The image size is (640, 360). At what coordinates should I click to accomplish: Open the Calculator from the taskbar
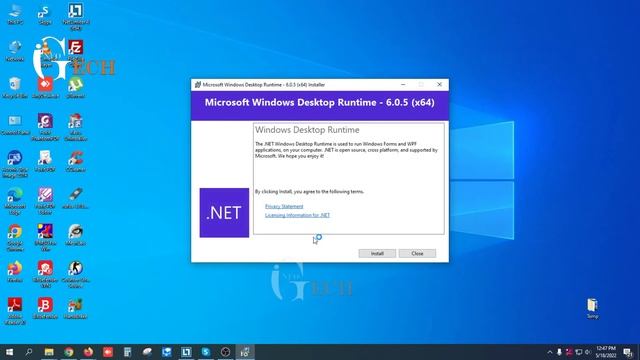click(127, 352)
